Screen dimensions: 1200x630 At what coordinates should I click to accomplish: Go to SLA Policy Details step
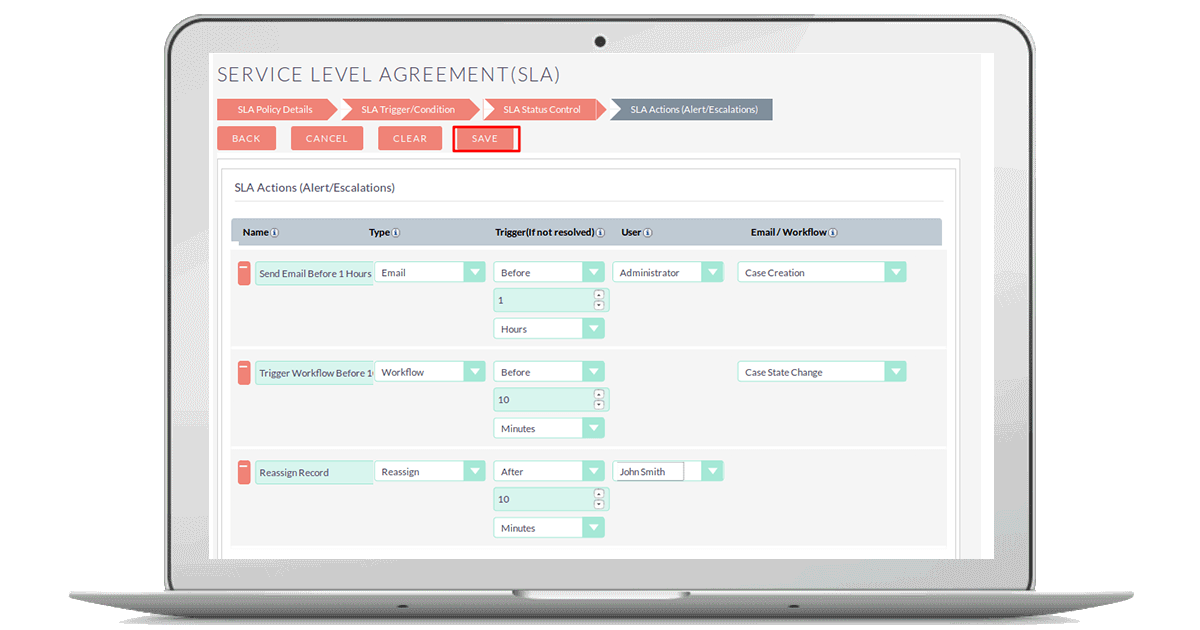(x=275, y=110)
